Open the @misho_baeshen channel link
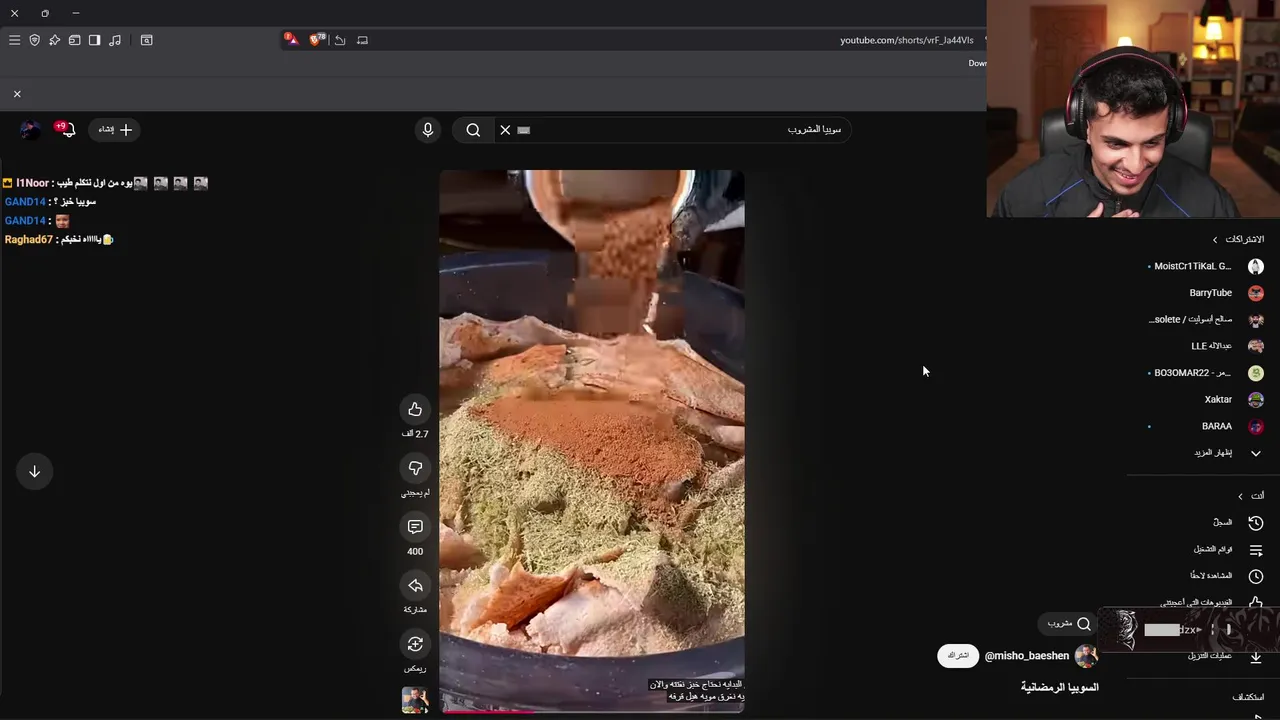1280x720 pixels. coord(1027,656)
